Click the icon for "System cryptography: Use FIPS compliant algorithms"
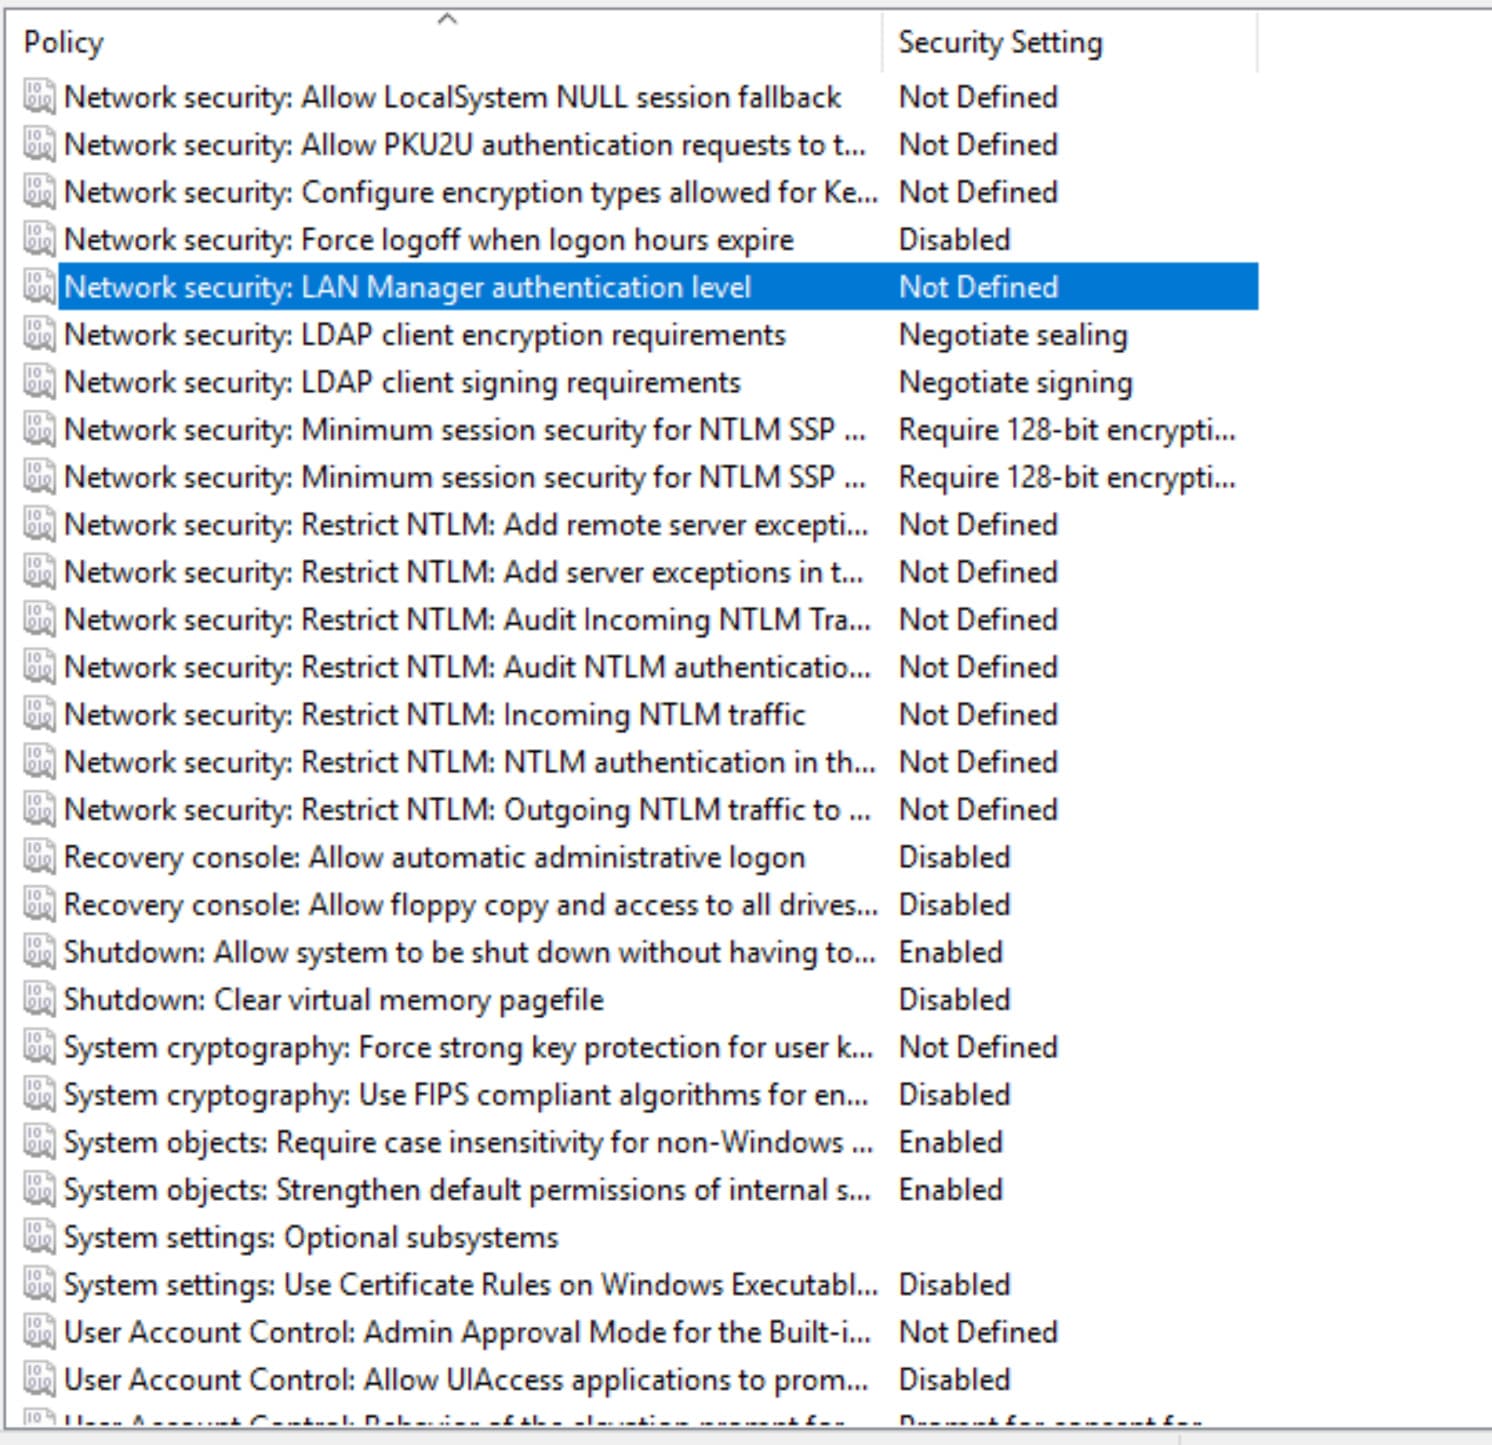 tap(40, 1094)
